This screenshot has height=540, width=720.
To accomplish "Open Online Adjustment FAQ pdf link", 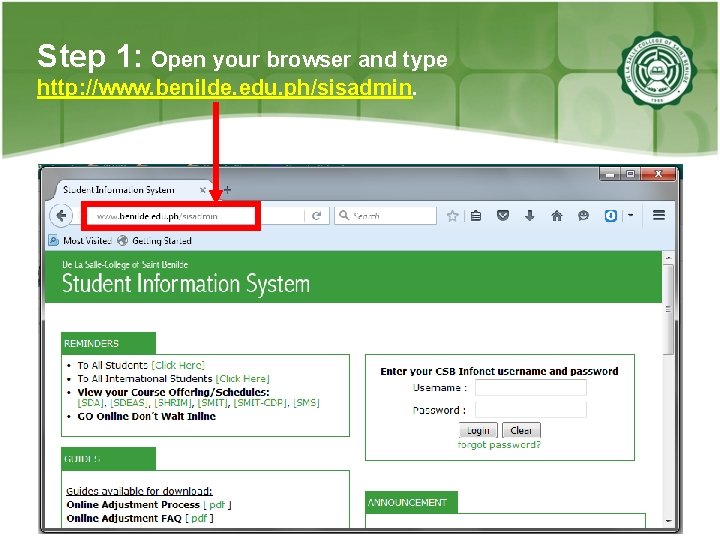I will 199,518.
